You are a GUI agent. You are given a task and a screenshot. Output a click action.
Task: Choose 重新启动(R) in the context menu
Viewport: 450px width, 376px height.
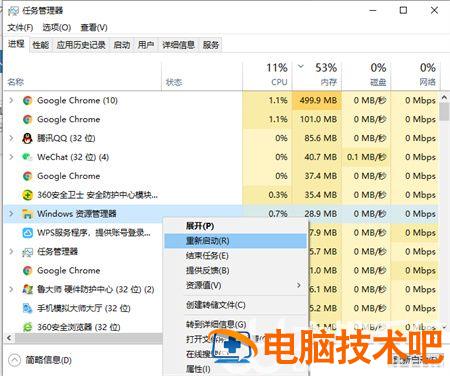pos(235,241)
